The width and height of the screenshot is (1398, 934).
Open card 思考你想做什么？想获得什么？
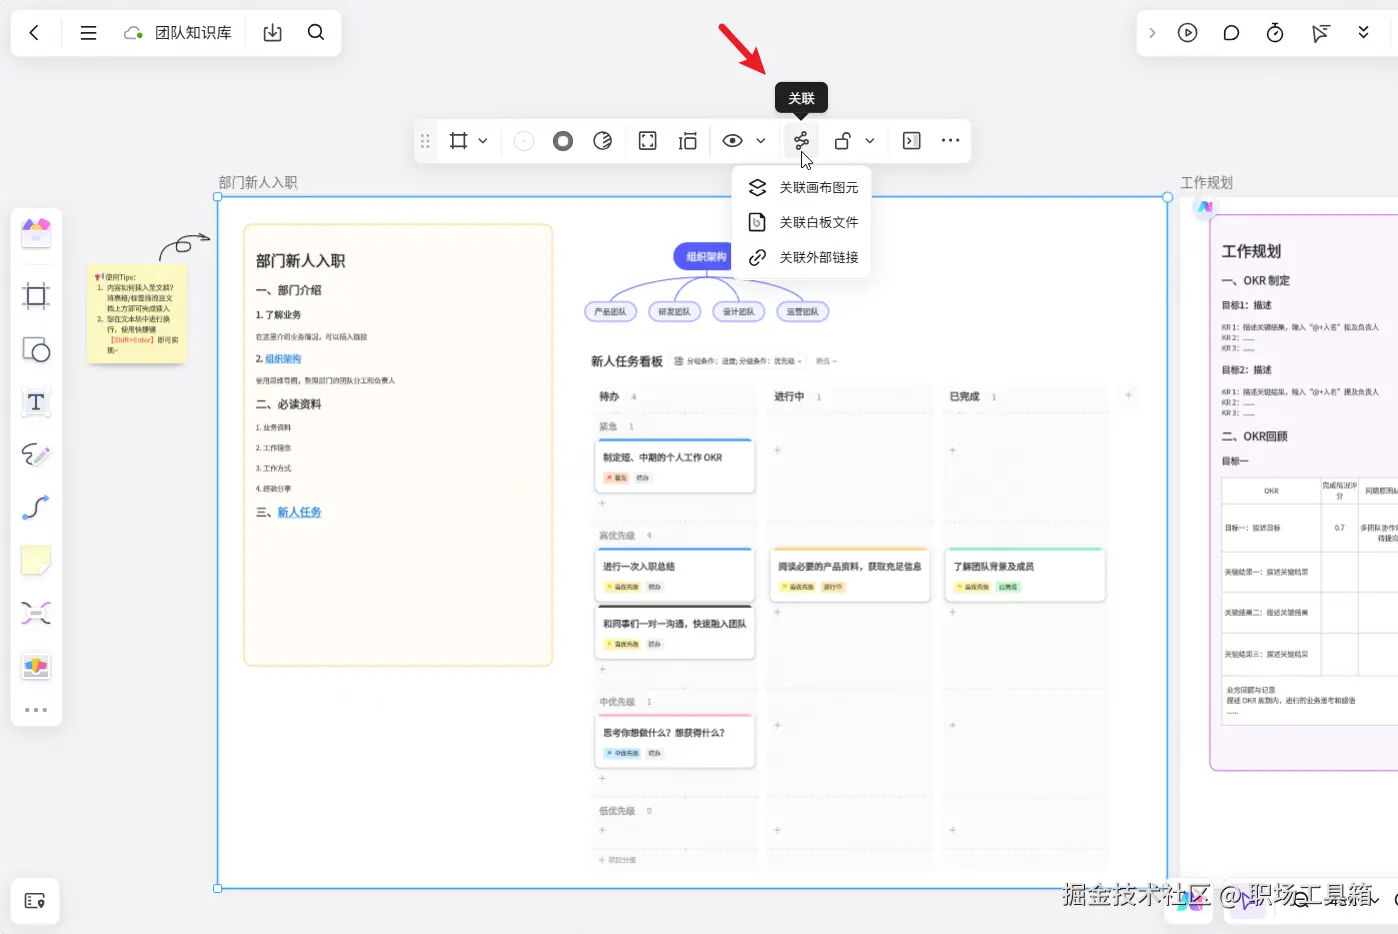pyautogui.click(x=675, y=741)
